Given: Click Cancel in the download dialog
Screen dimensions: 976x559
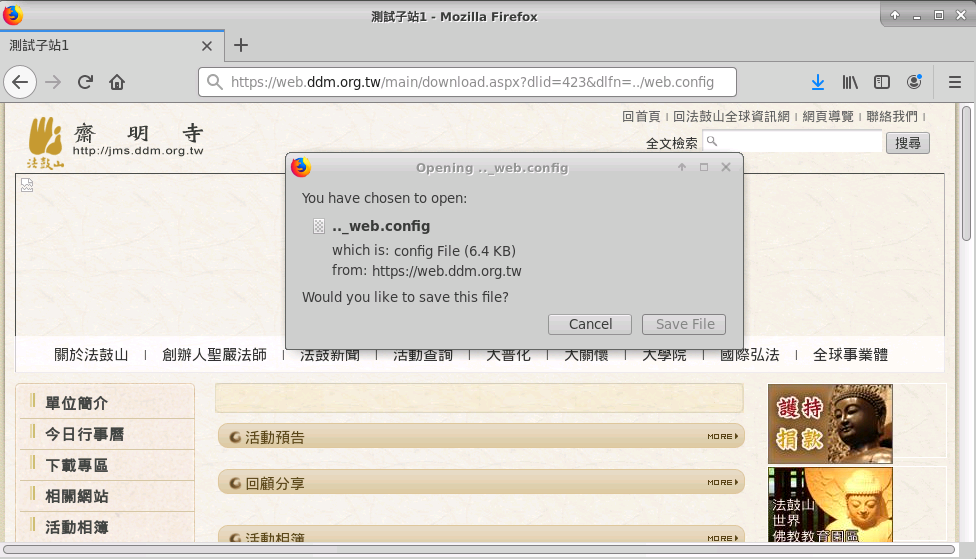Looking at the screenshot, I should pos(590,324).
